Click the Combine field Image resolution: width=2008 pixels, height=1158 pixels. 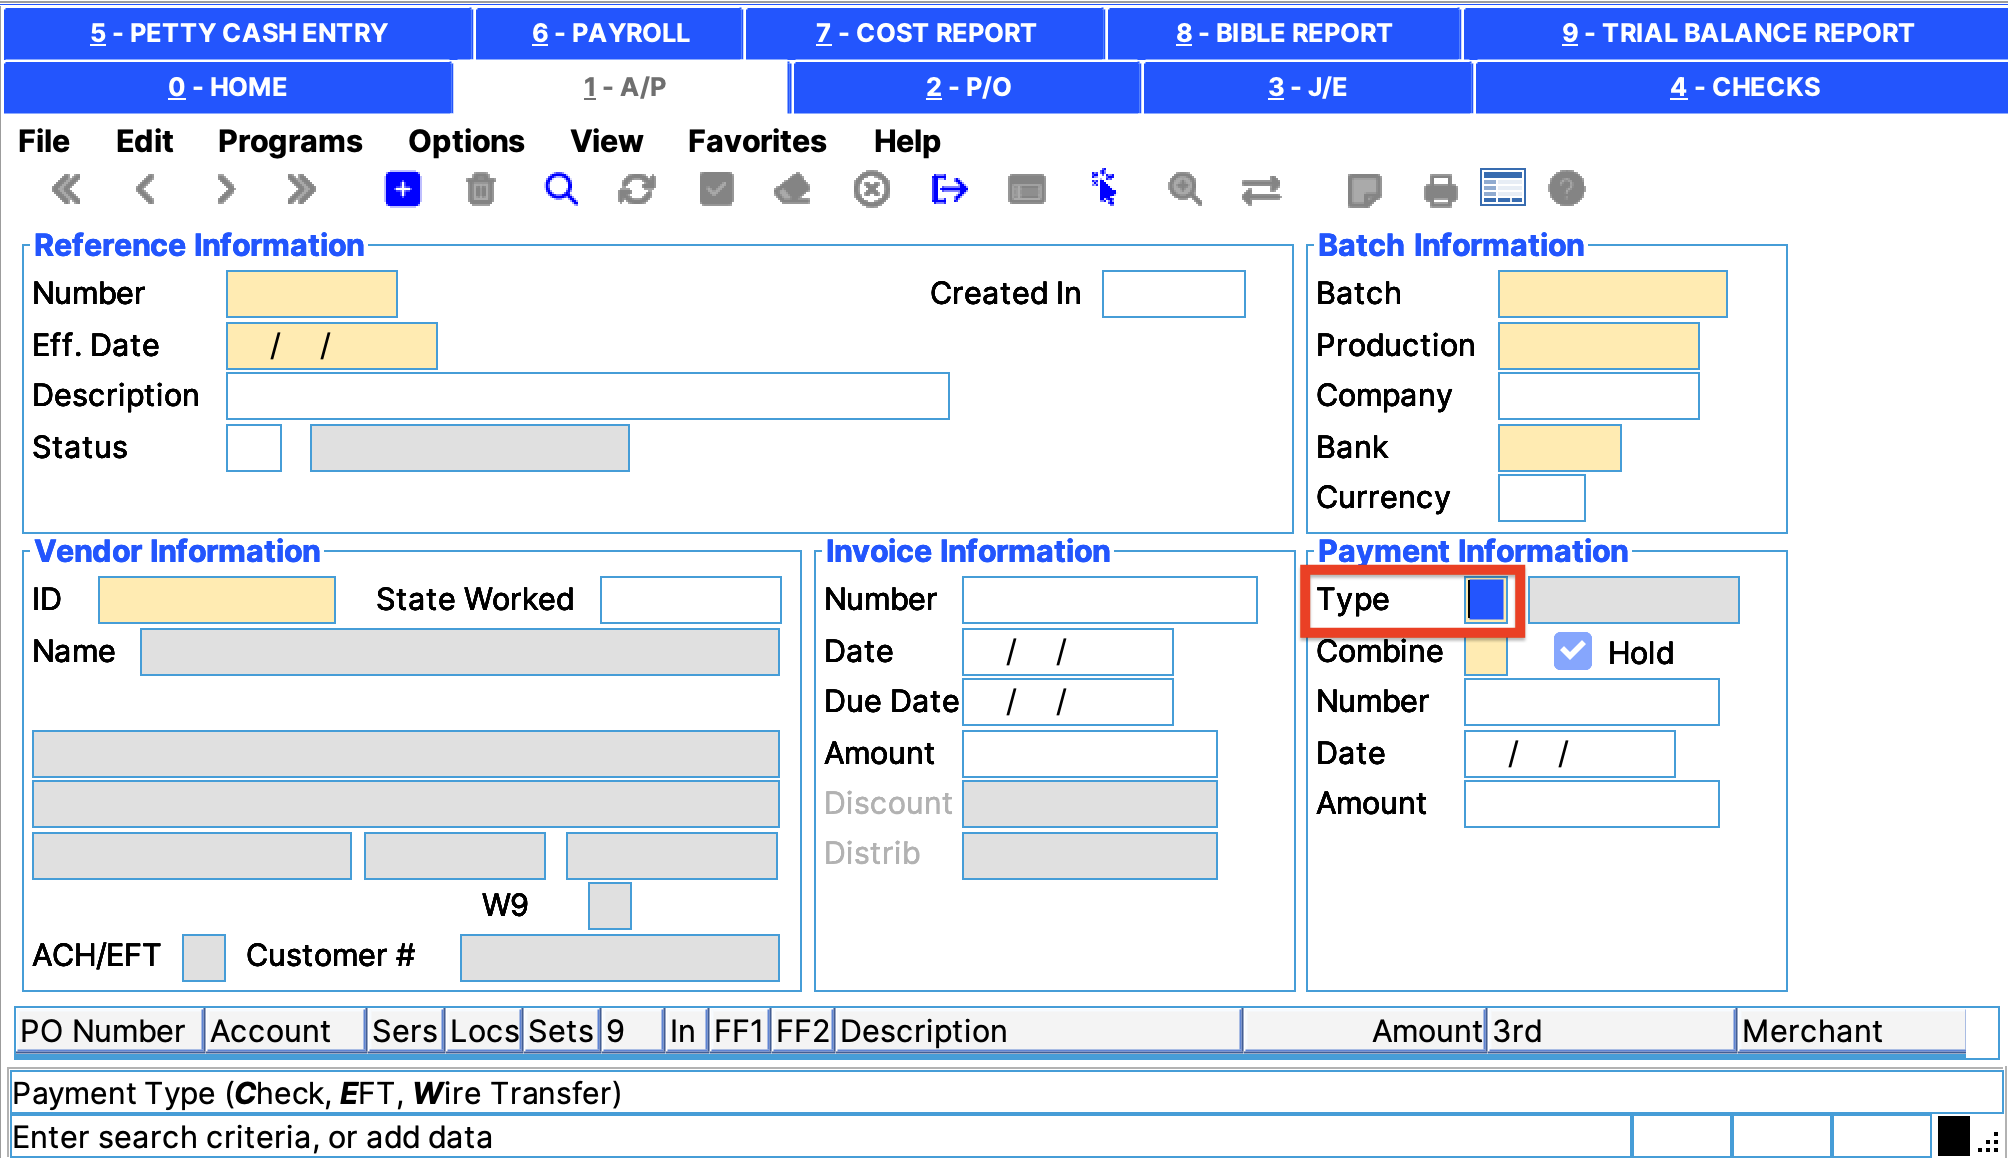tap(1486, 654)
